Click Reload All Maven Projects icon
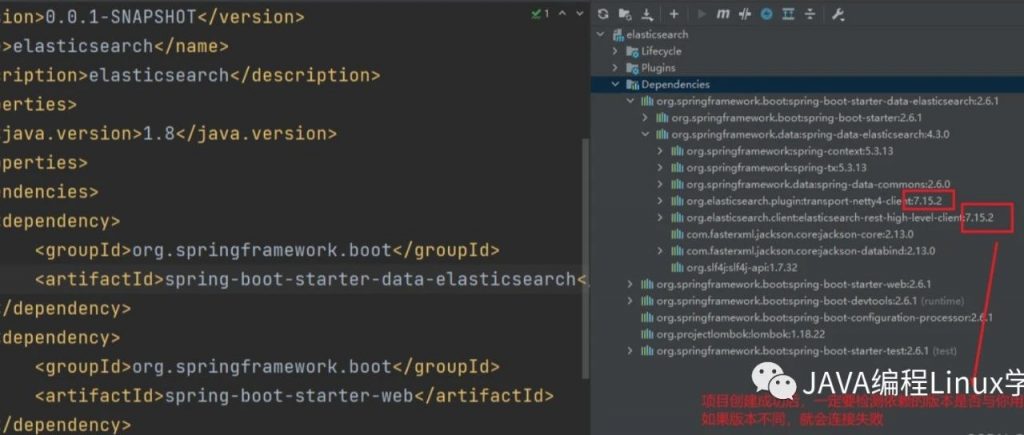 (603, 14)
